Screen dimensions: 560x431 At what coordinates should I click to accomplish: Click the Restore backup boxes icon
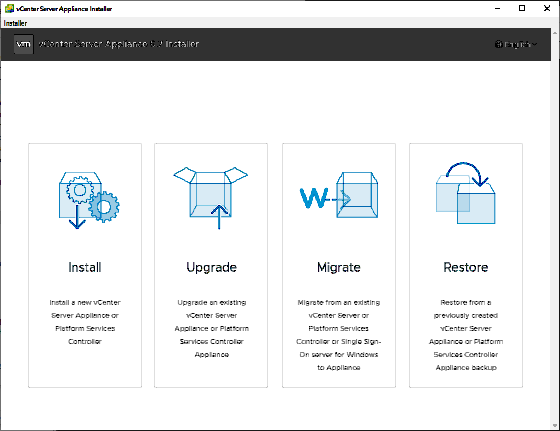pyautogui.click(x=466, y=193)
